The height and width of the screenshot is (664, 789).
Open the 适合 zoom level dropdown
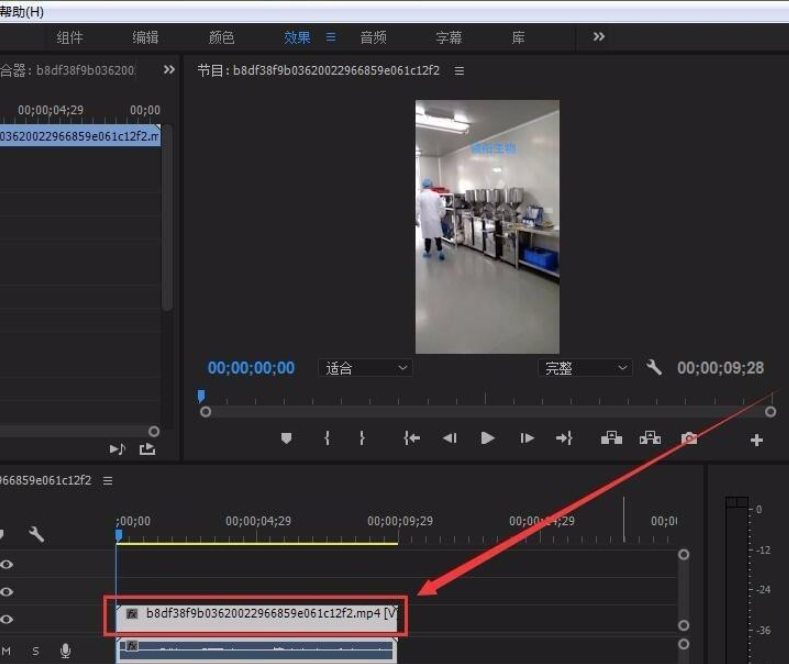click(365, 368)
